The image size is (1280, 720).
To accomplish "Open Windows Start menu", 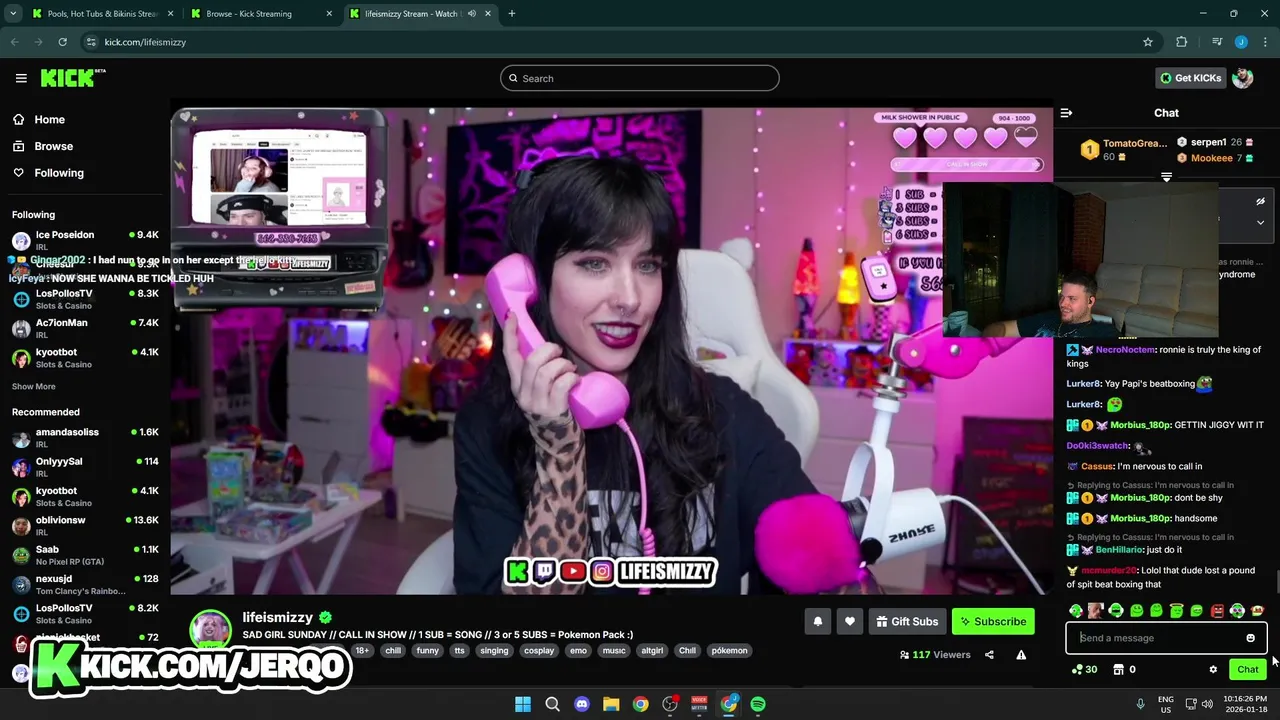I will pos(523,704).
